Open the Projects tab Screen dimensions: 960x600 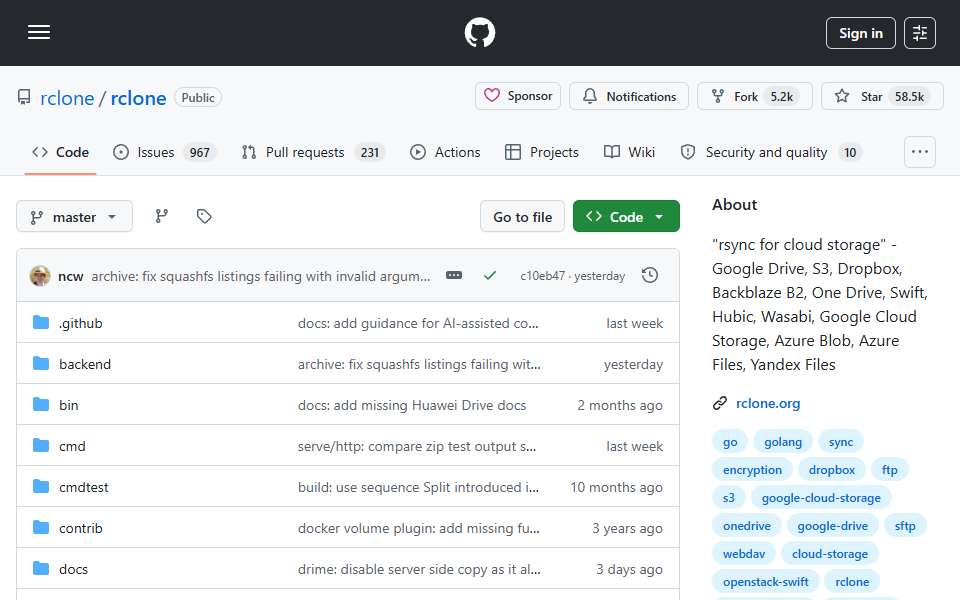[542, 152]
